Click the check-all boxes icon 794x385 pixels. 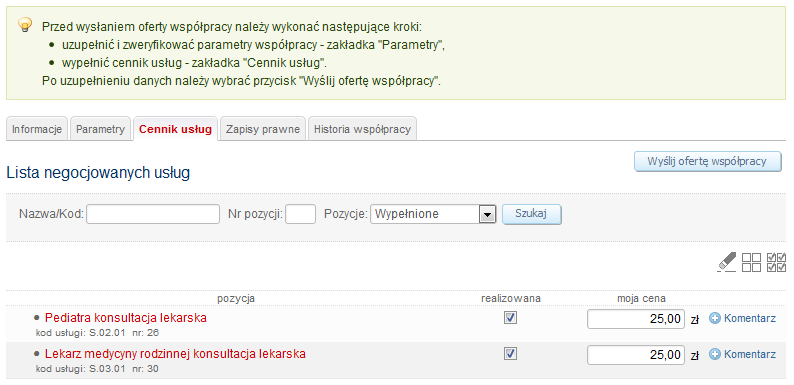coord(777,262)
